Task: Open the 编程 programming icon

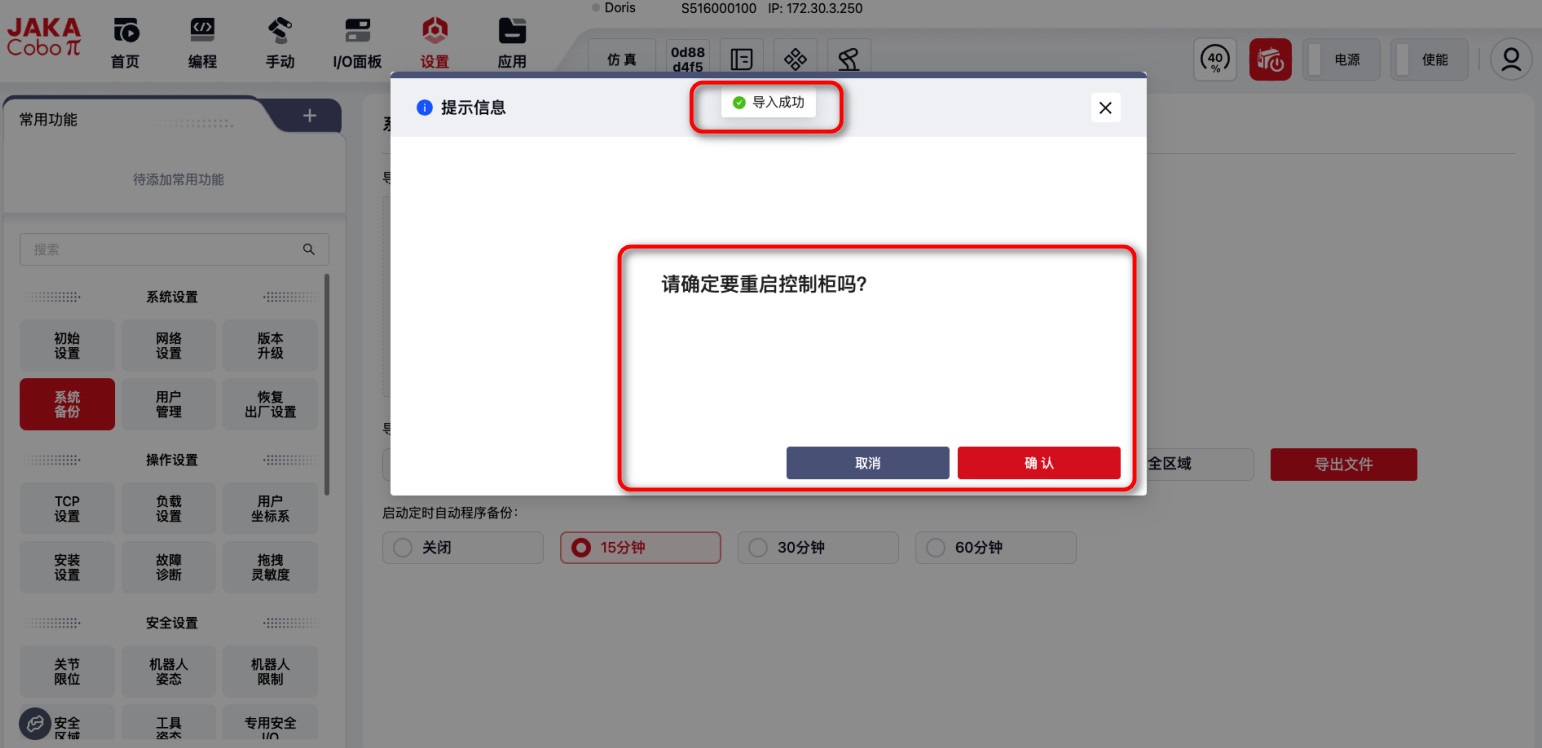Action: coord(202,32)
